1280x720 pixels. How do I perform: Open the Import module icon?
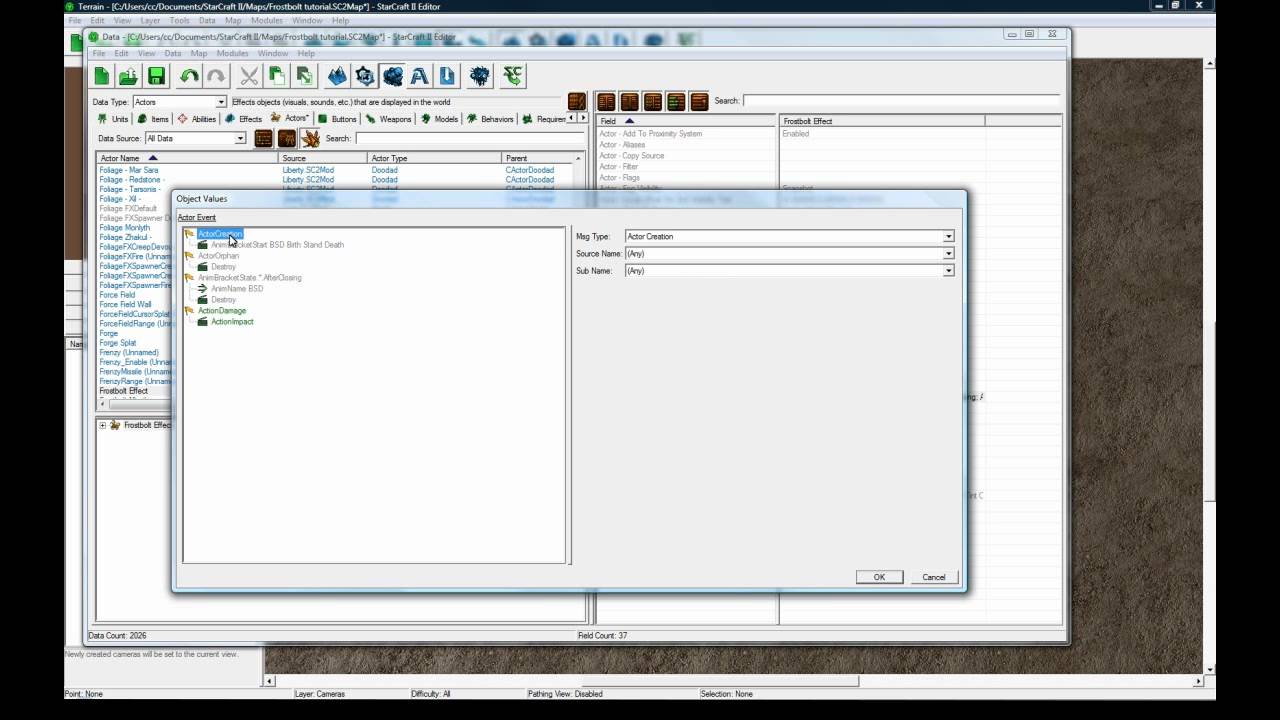447,76
